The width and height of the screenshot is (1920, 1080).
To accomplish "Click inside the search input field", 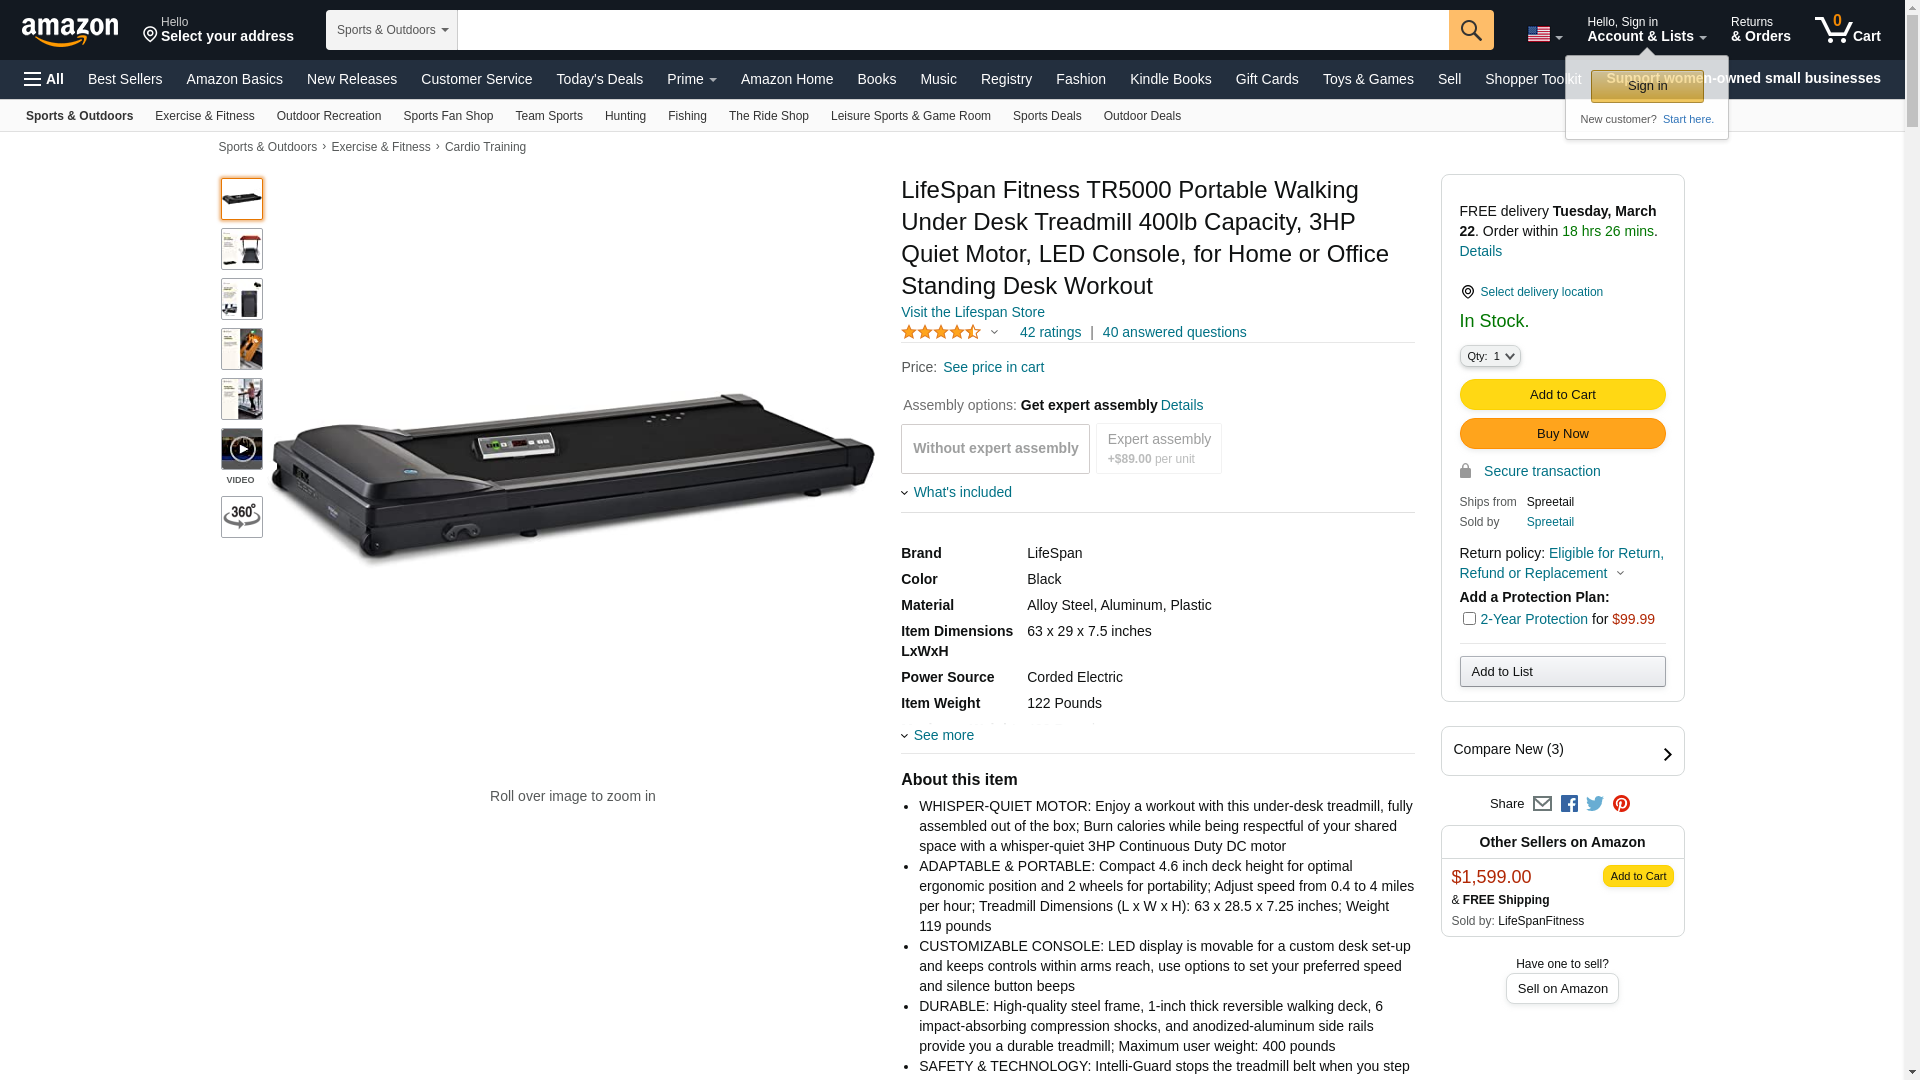I will 953,30.
